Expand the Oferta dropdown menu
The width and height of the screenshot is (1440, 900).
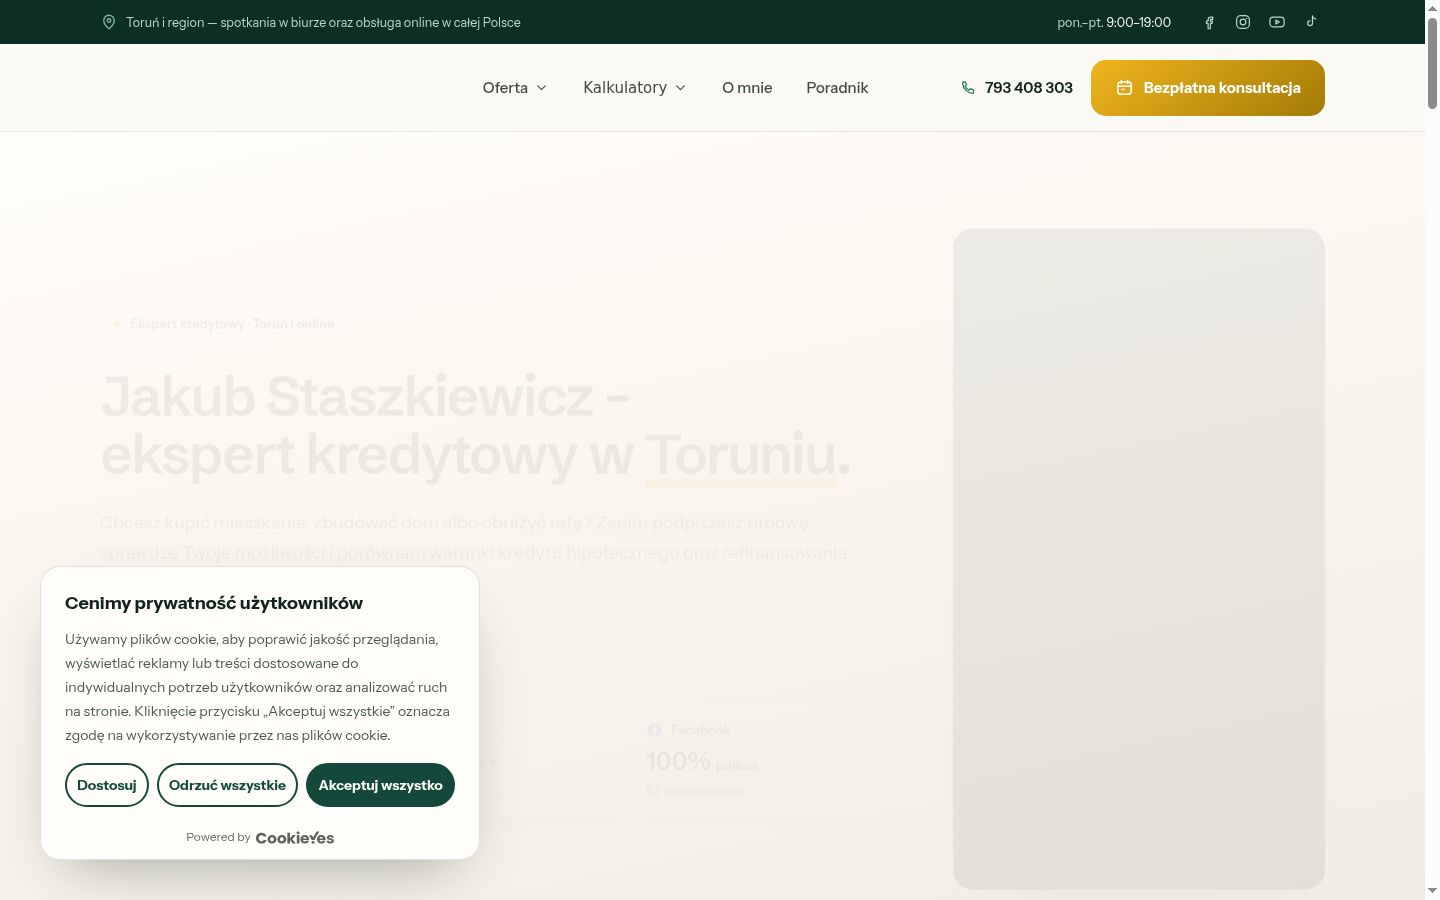[514, 88]
